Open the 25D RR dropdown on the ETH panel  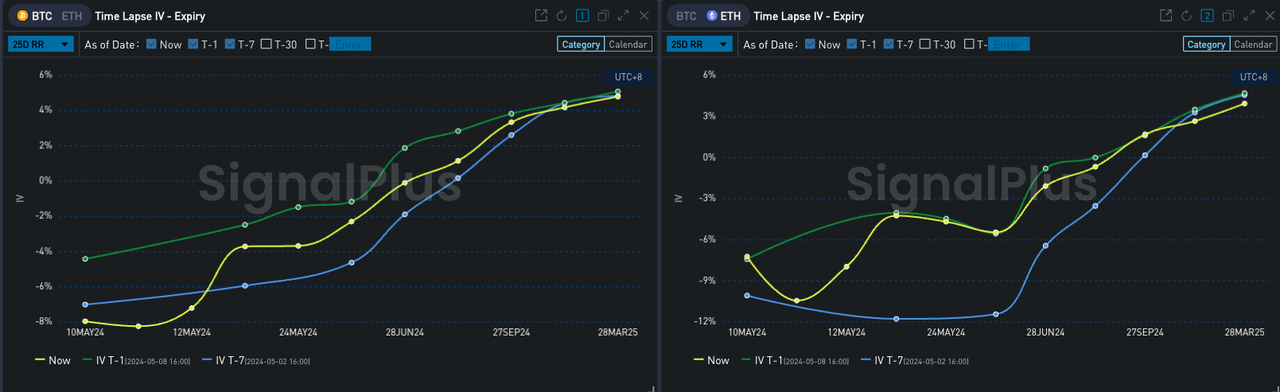click(699, 44)
